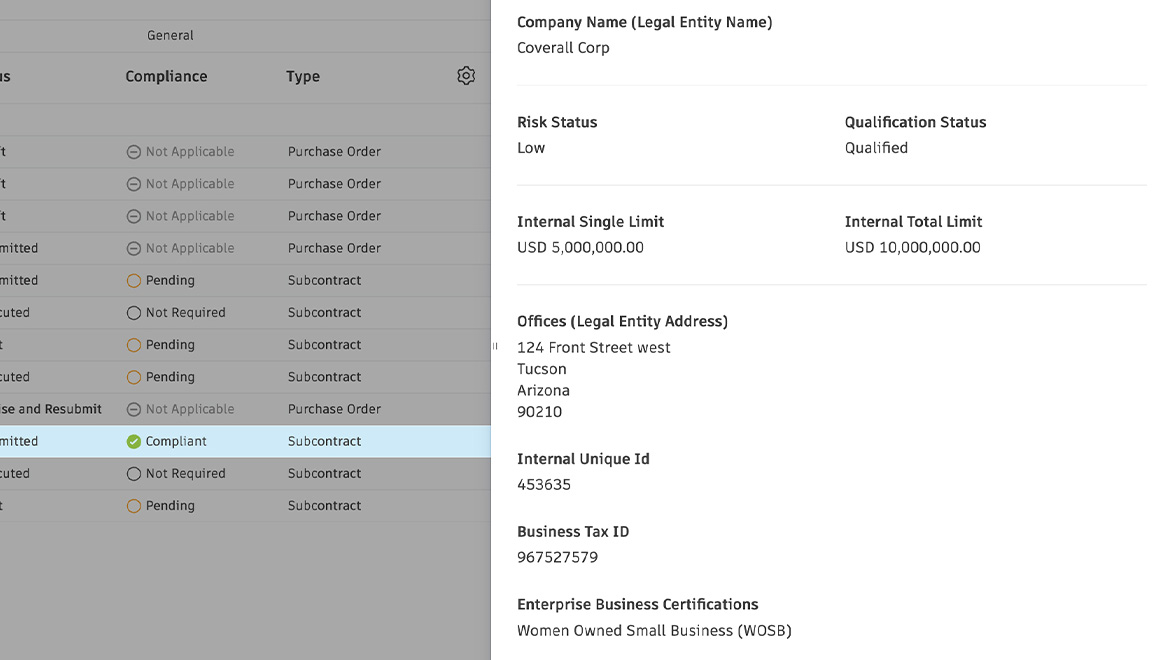Click Pending icon in the submitted Subcontract row
Screen dimensions: 1172x660
(134, 281)
